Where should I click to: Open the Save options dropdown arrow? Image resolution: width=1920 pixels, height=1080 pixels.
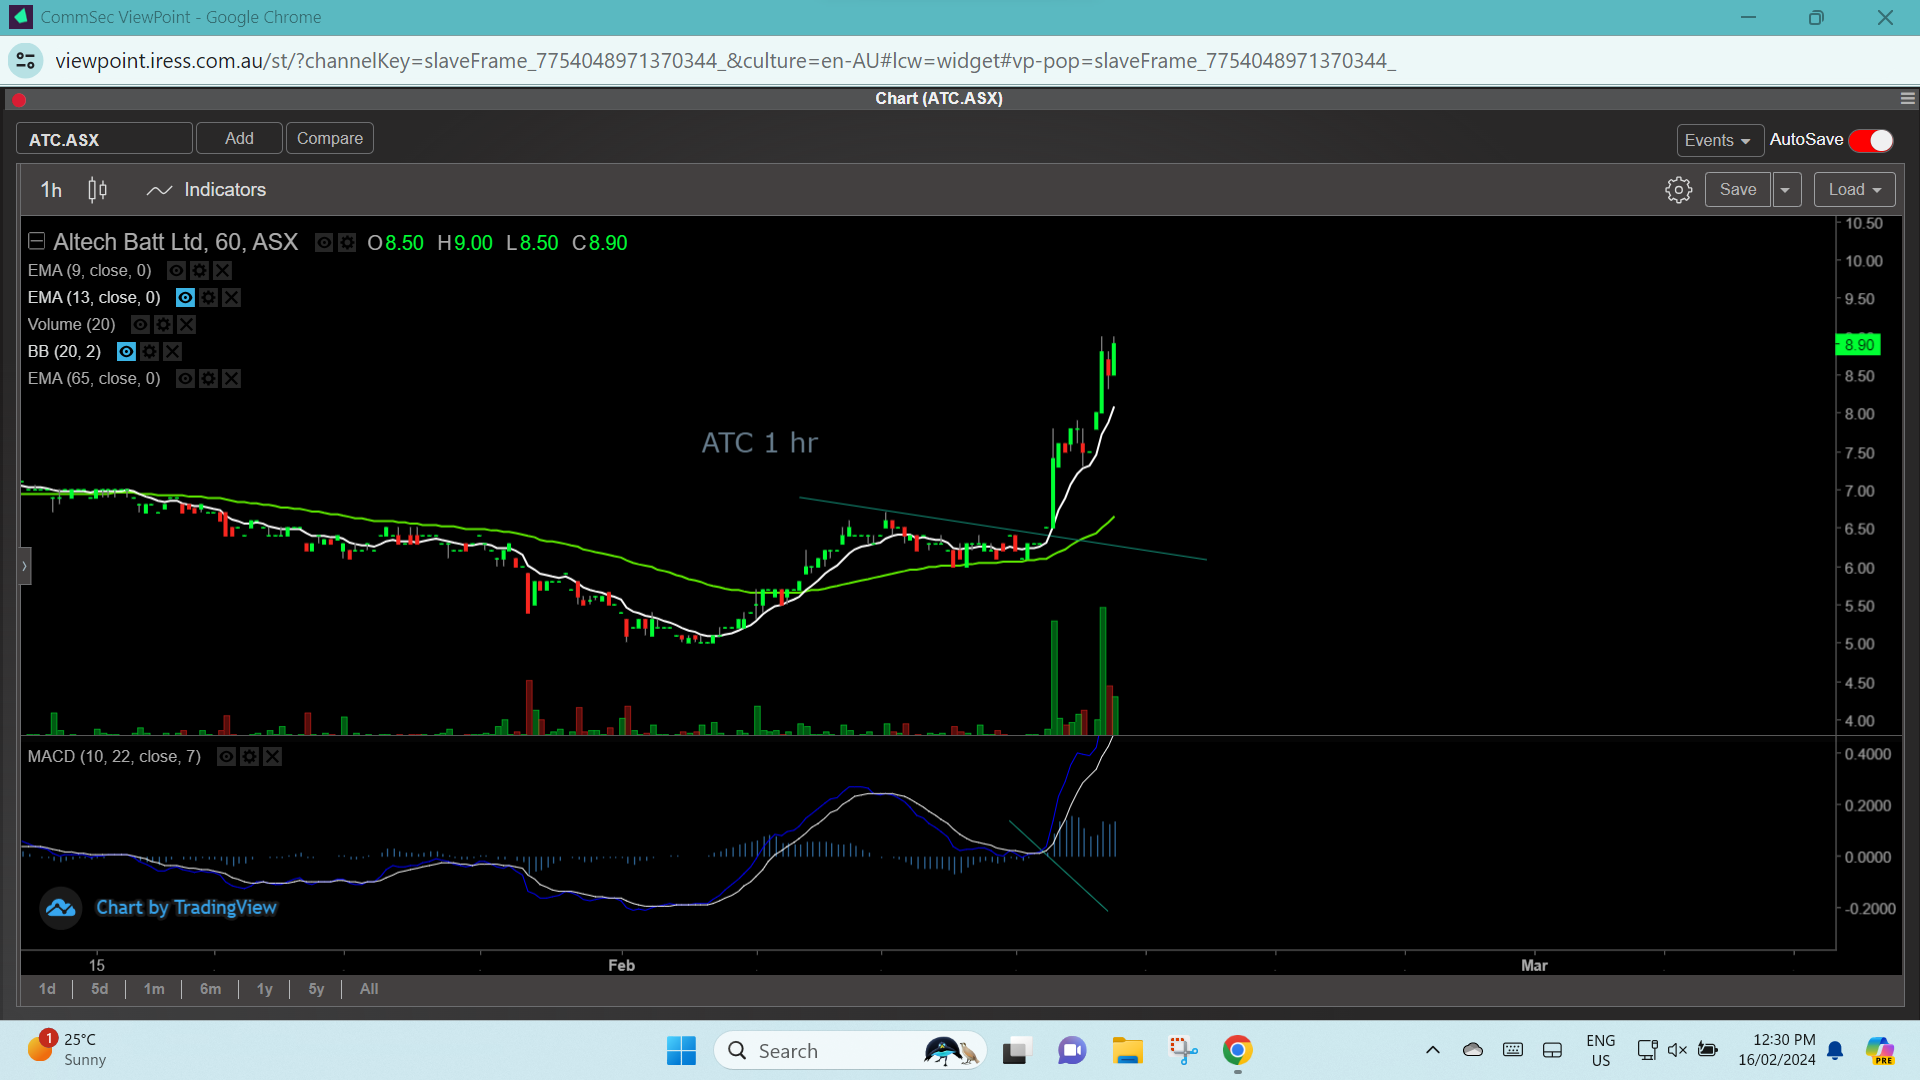[x=1786, y=190]
